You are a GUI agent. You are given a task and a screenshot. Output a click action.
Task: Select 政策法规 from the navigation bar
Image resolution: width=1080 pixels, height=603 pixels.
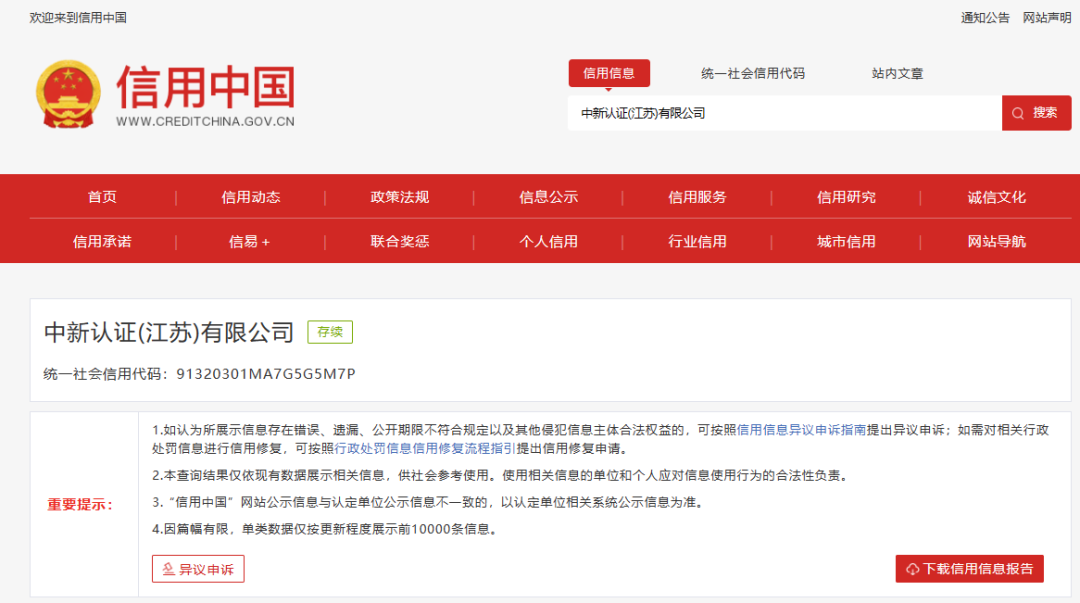tap(399, 197)
